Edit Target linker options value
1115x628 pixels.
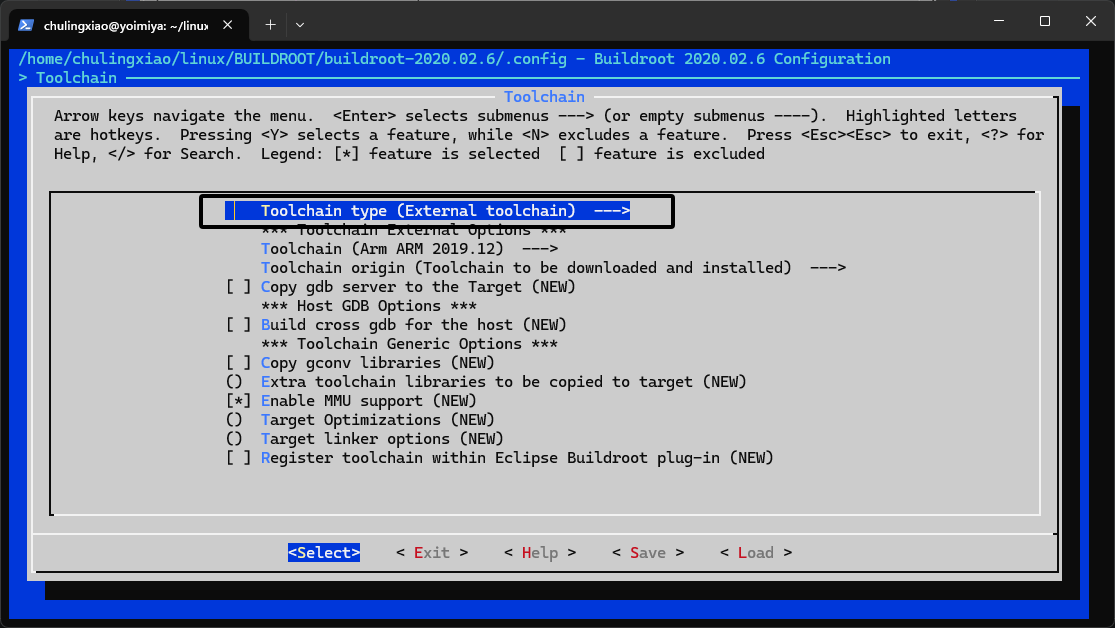(365, 439)
